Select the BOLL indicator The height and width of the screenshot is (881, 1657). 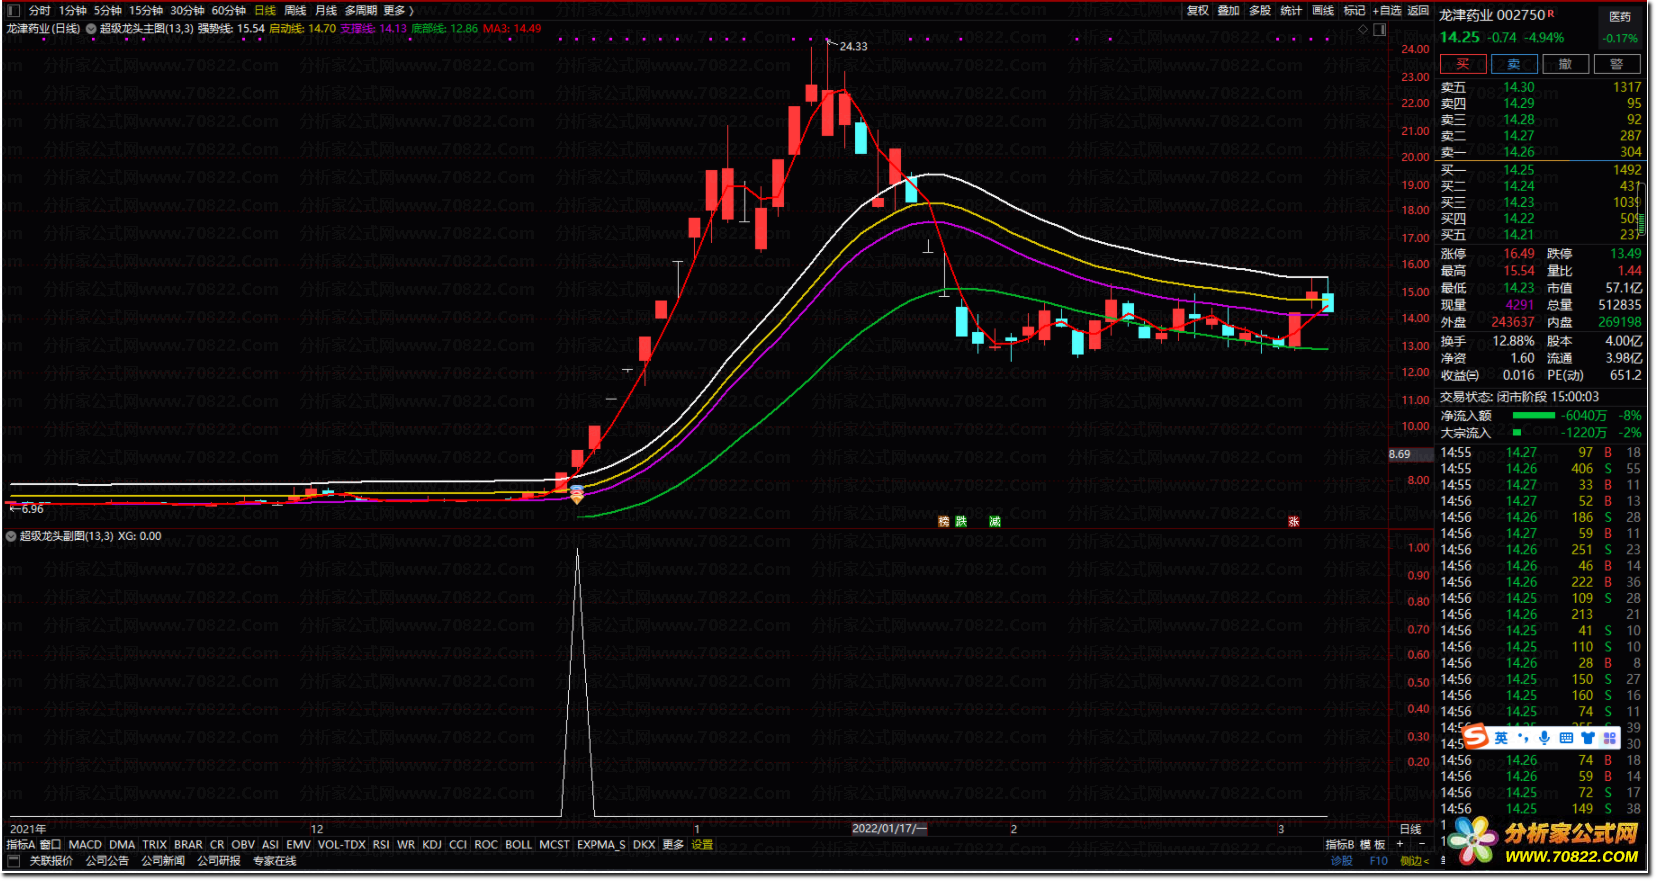518,845
